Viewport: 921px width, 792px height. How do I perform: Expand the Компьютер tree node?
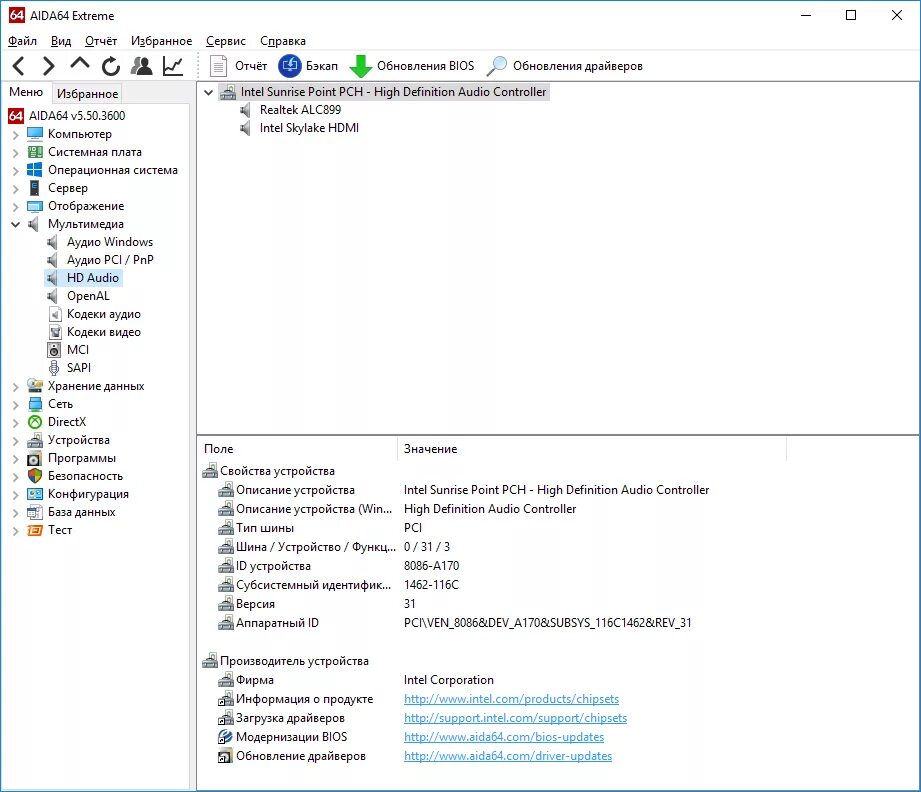tap(16, 135)
